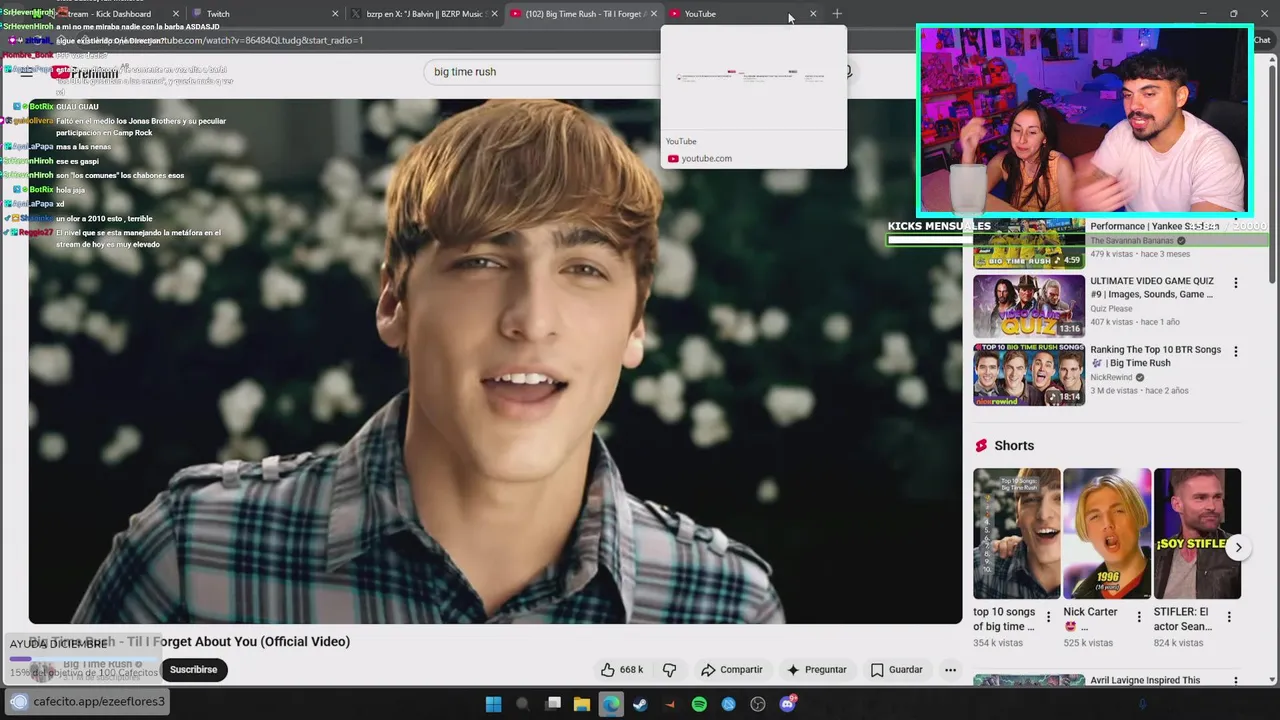1280x720 pixels.
Task: Open options for STIFLER short
Action: [x=1228, y=617]
